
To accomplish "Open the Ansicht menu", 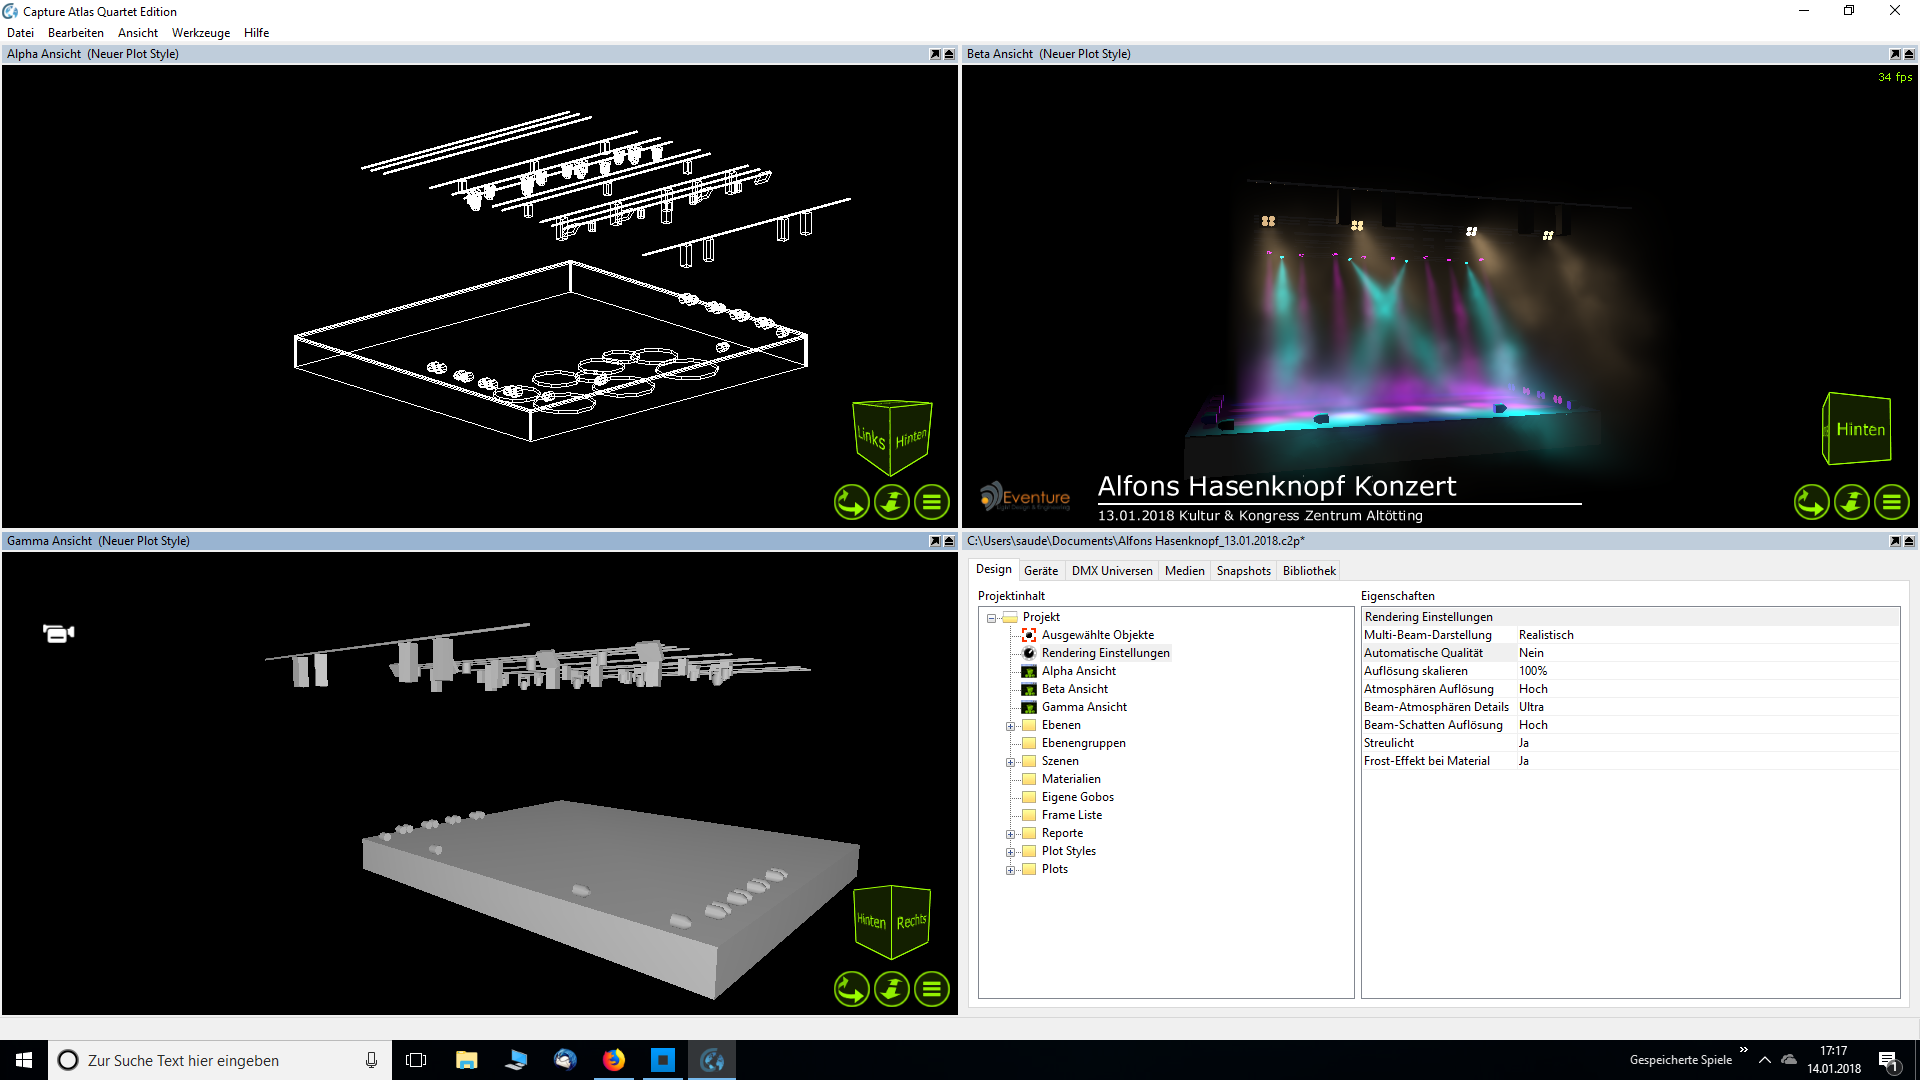I will [138, 33].
